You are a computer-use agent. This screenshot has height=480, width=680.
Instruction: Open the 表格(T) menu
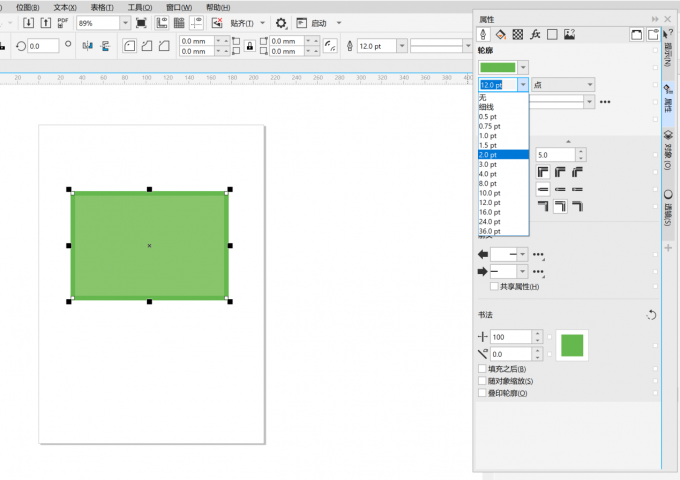point(102,7)
